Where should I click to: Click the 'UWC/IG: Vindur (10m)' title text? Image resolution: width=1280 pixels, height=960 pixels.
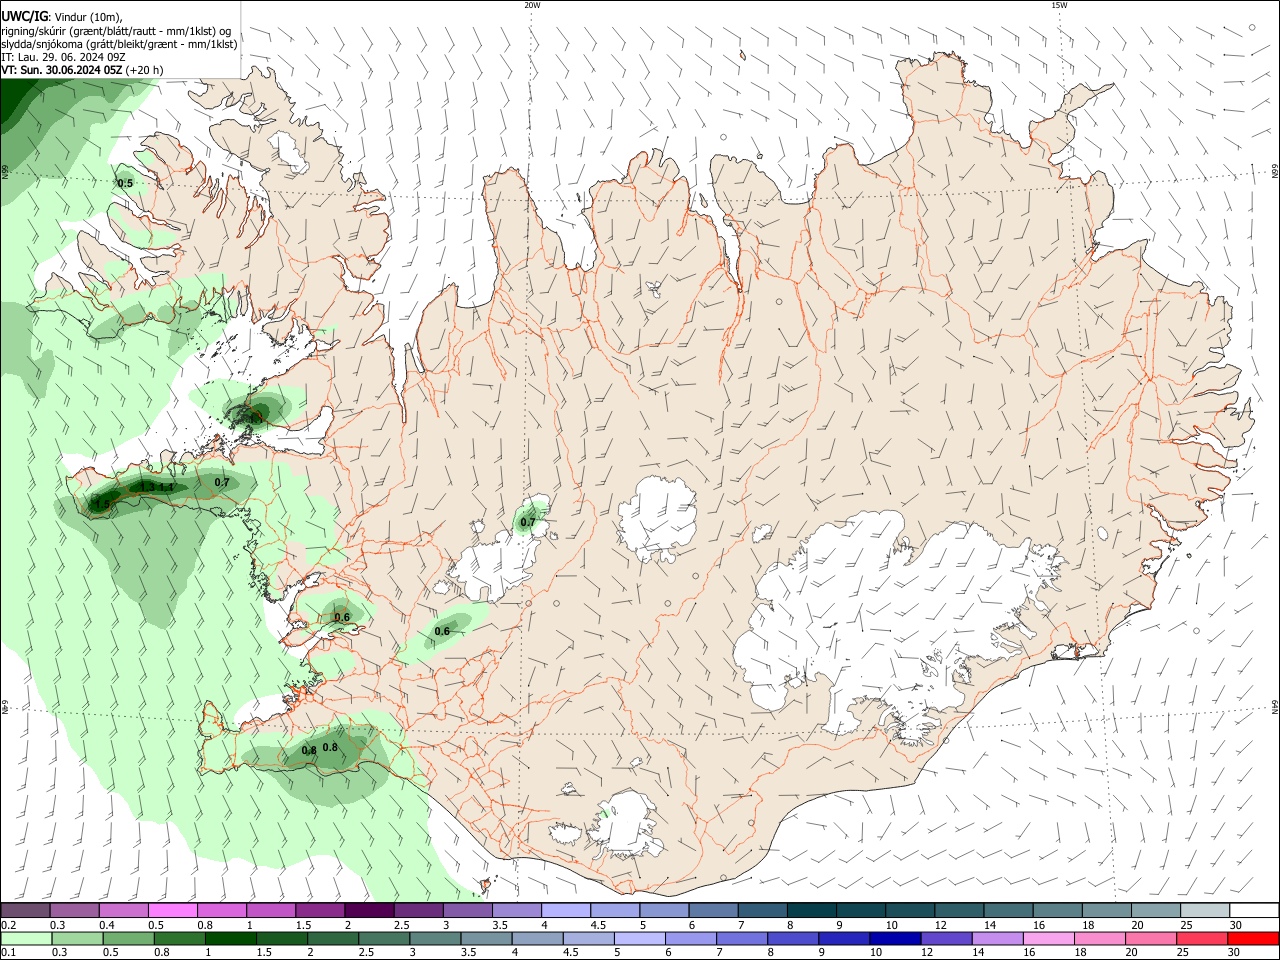tap(62, 16)
